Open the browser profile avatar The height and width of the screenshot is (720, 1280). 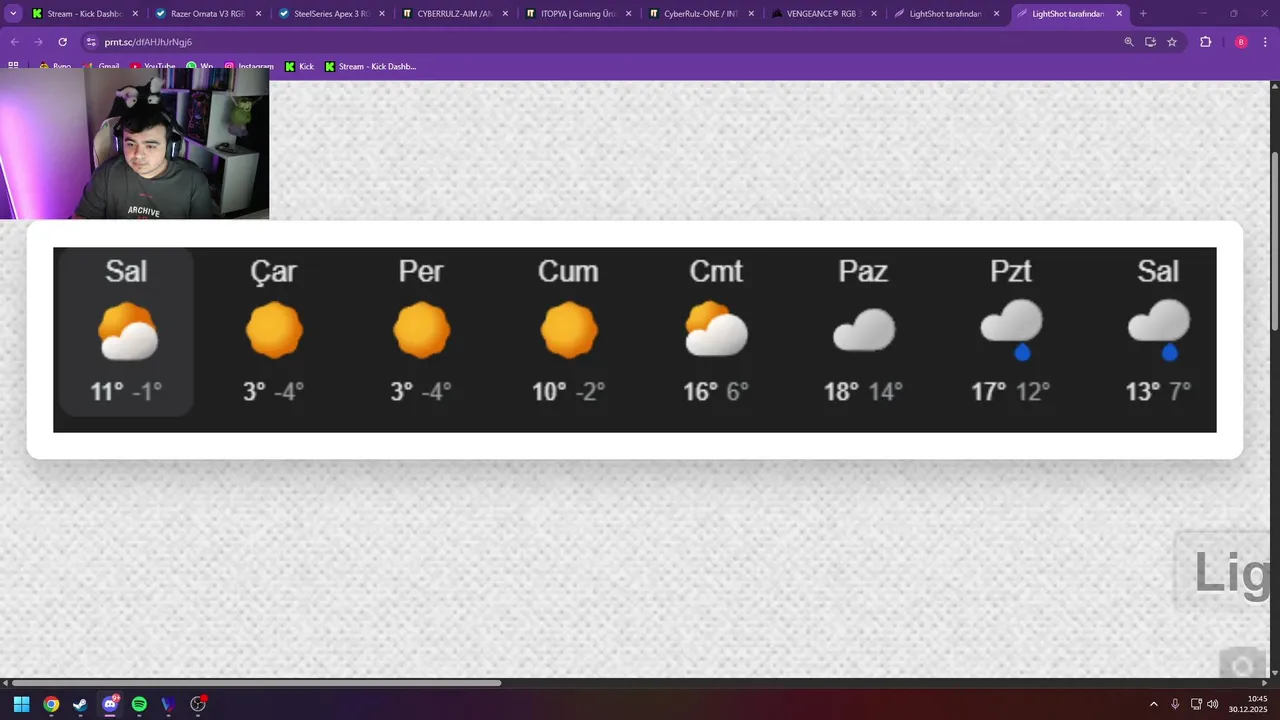[x=1241, y=42]
